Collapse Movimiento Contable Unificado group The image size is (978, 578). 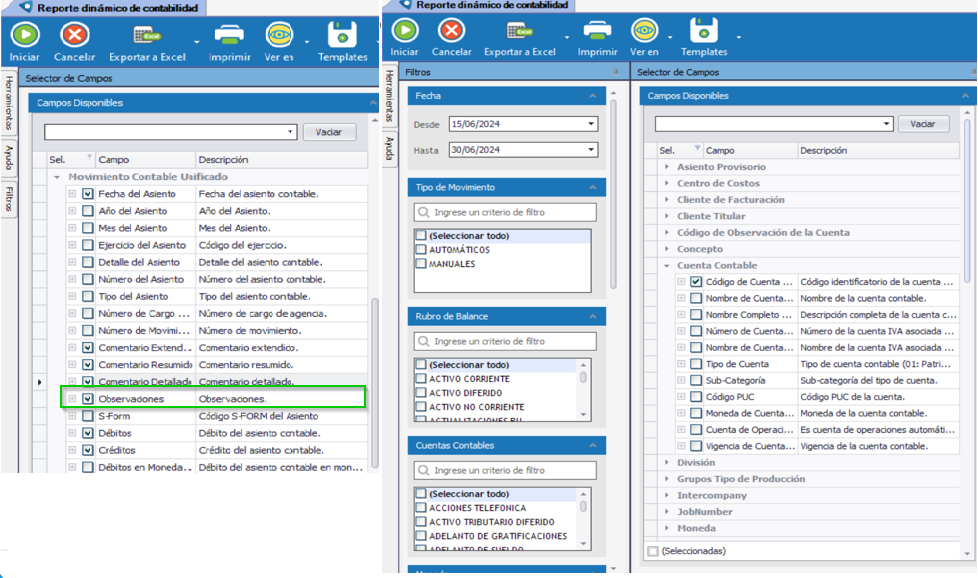click(57, 177)
